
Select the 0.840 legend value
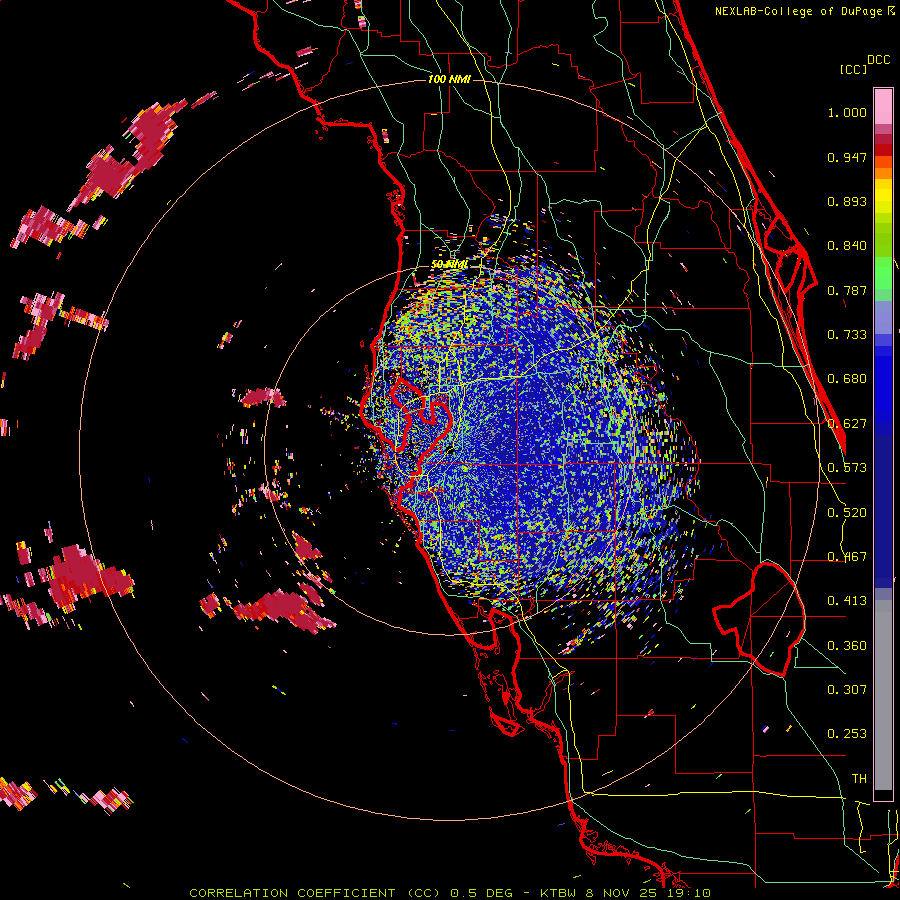click(x=847, y=246)
